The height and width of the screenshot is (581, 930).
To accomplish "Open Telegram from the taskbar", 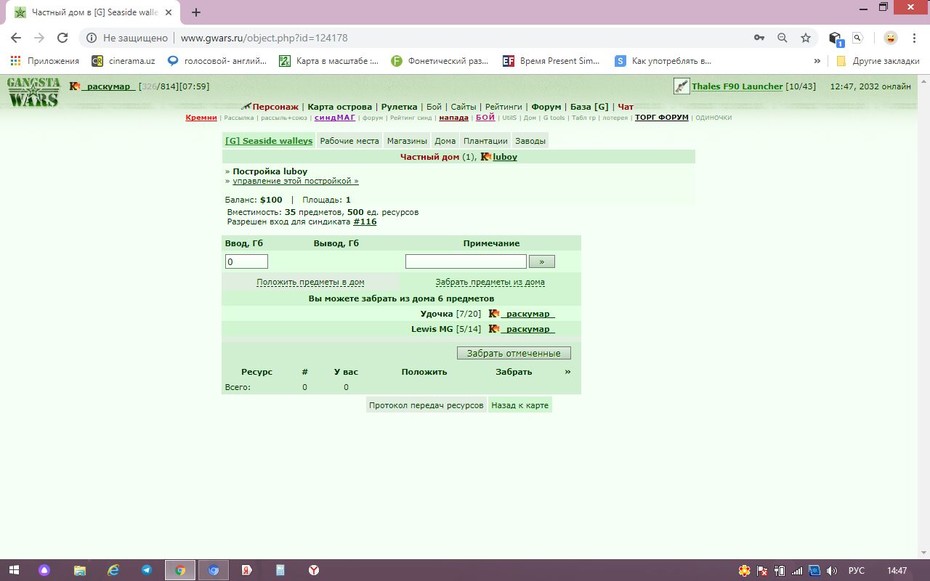I will [x=146, y=570].
